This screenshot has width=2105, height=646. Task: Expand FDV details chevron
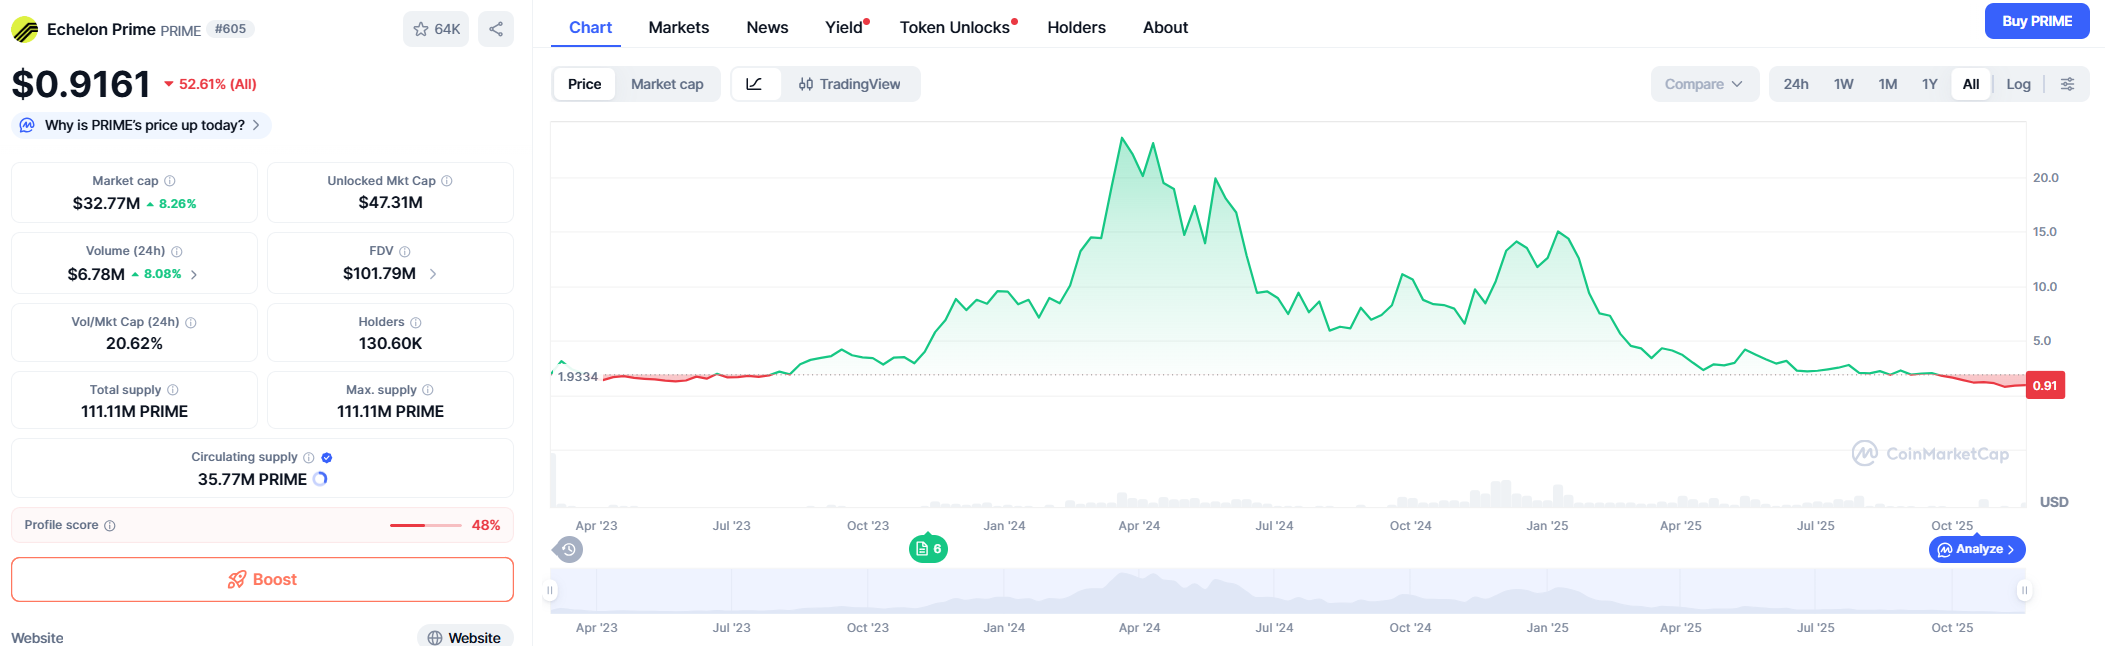(x=433, y=274)
